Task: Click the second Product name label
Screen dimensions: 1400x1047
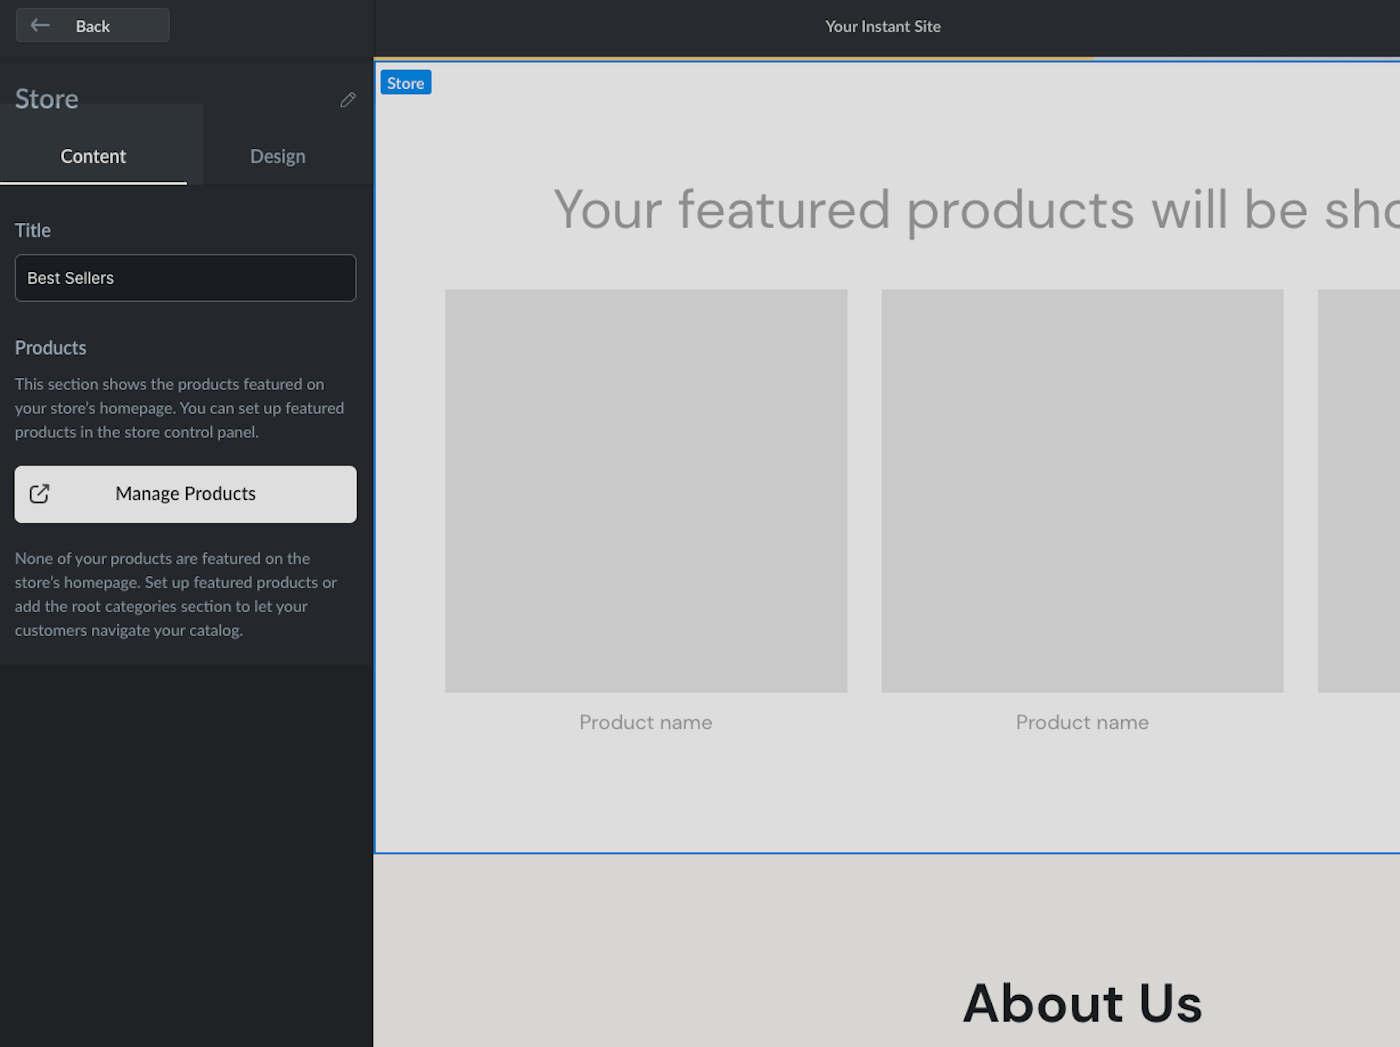Action: (x=1082, y=722)
